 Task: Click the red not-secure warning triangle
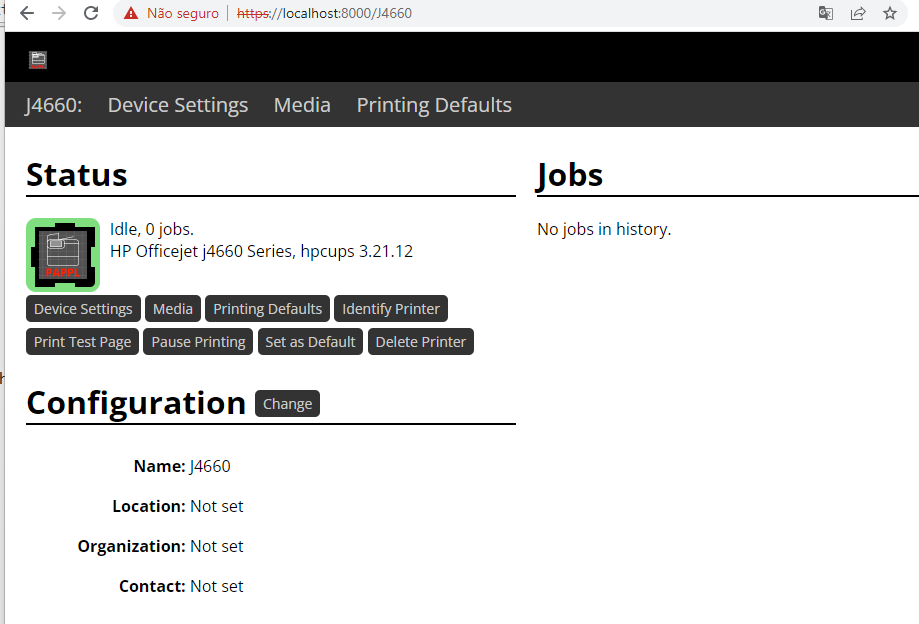(x=131, y=13)
